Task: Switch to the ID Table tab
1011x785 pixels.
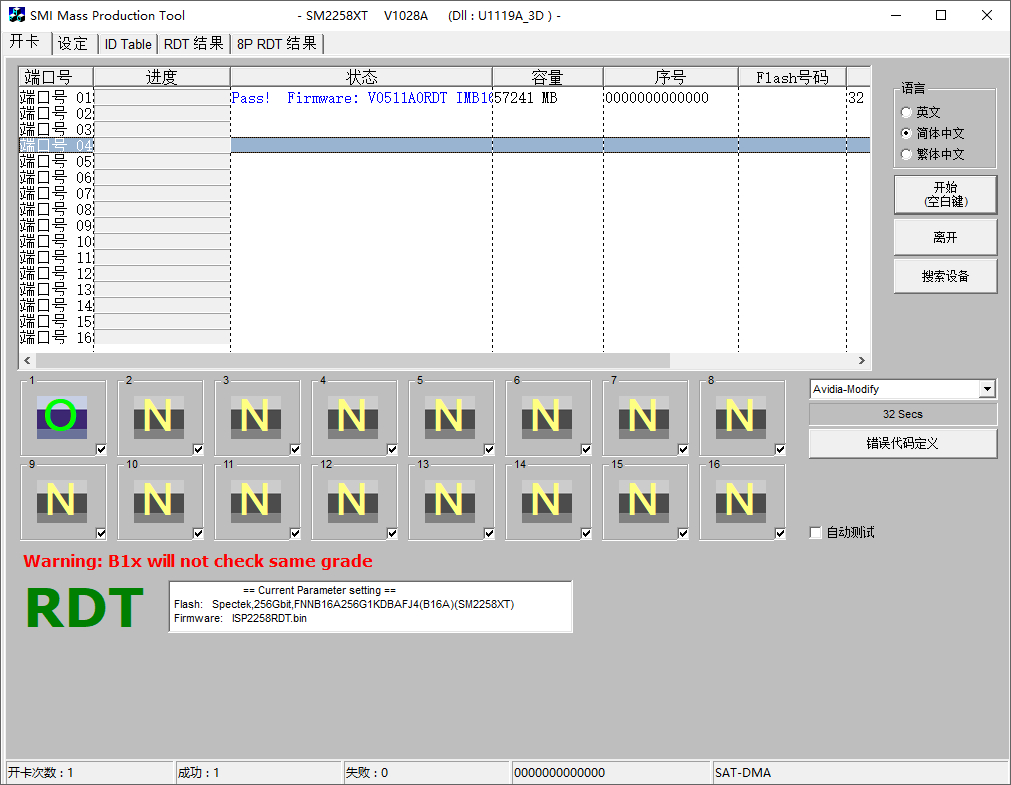Action: 128,44
